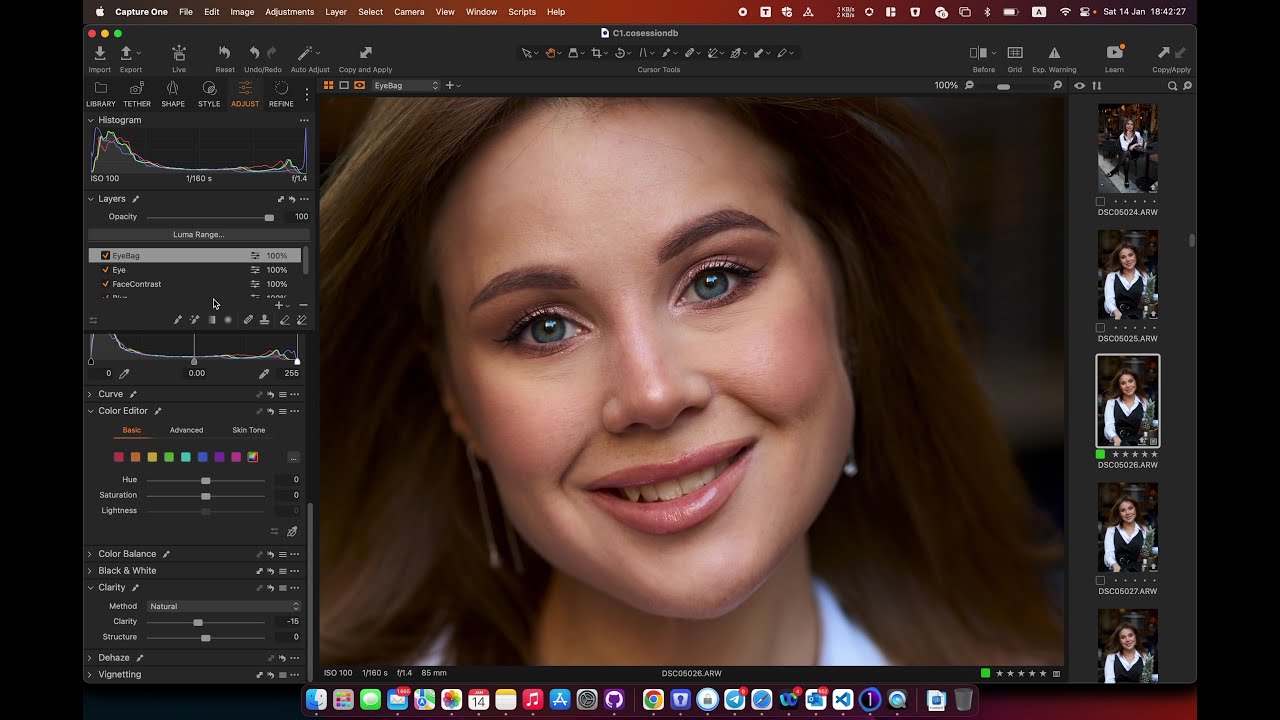Select the Pan hand cursor tool

(551, 53)
